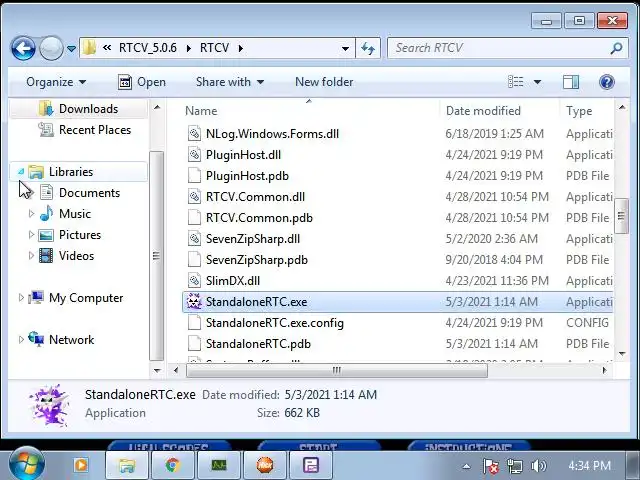Click the StandaloneRTC.exe application icon
The height and width of the screenshot is (480, 640).
coord(194,302)
